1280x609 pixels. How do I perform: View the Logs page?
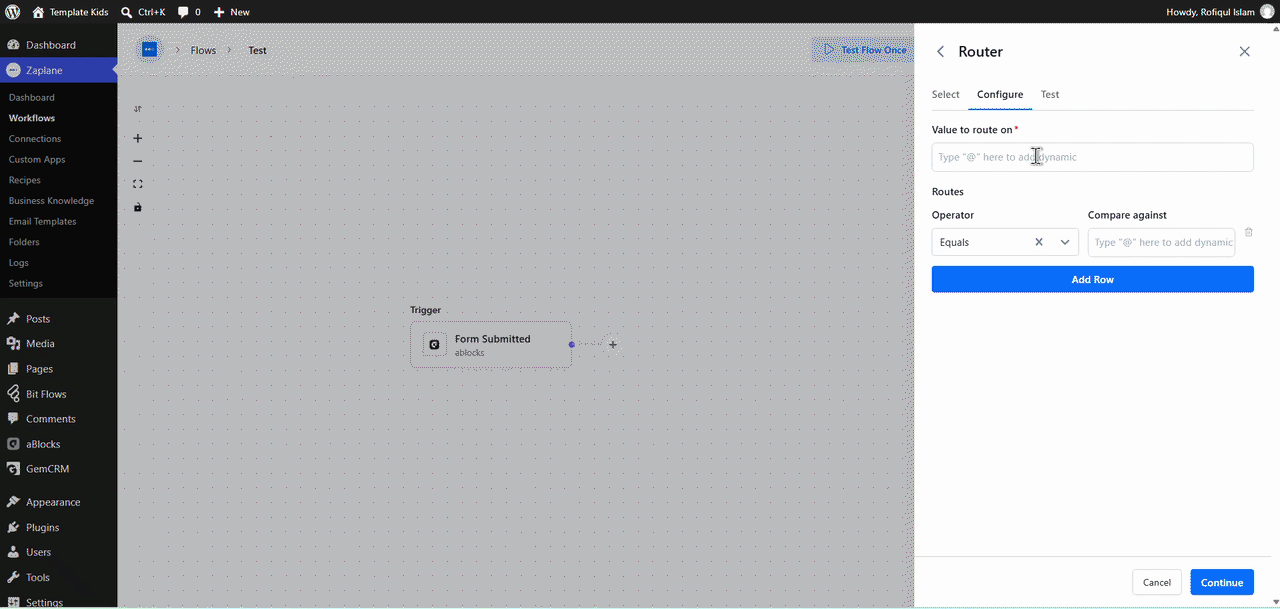coord(19,263)
